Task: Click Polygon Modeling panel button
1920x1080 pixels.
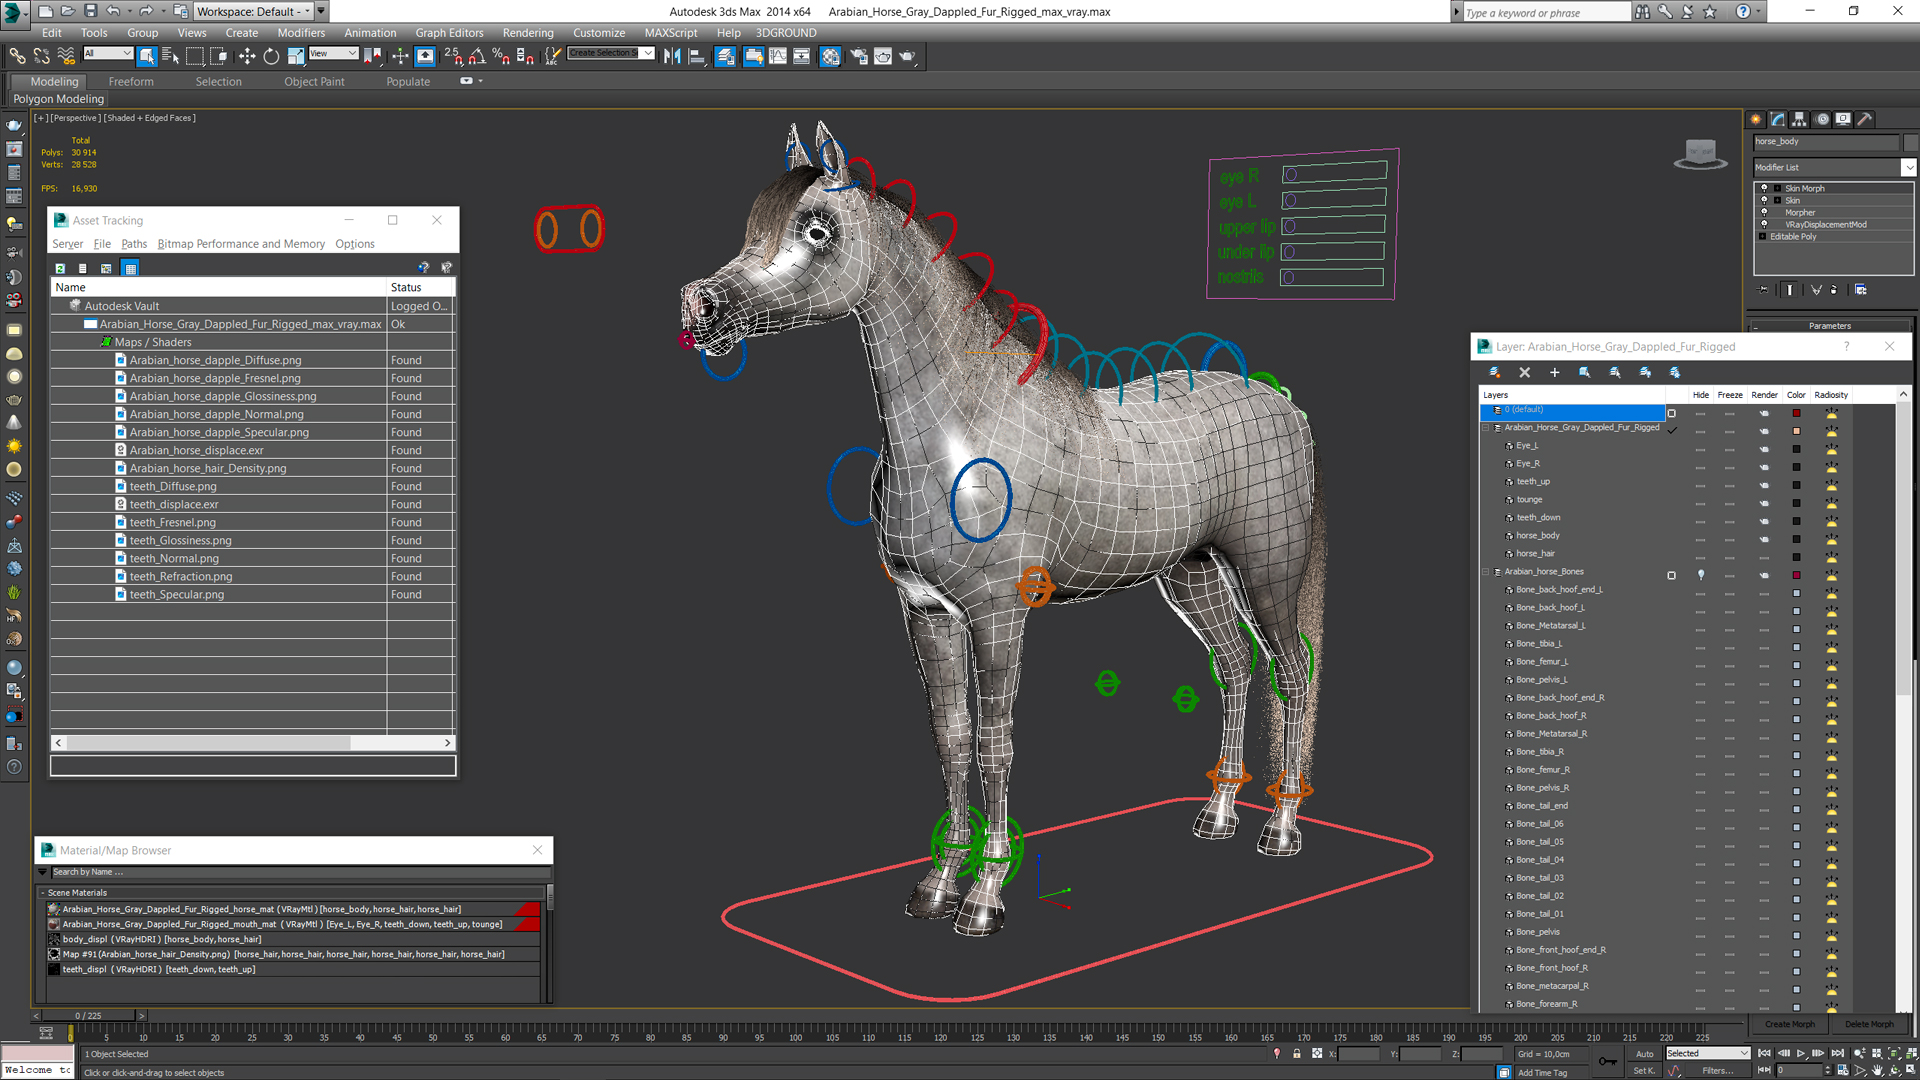Action: point(59,99)
